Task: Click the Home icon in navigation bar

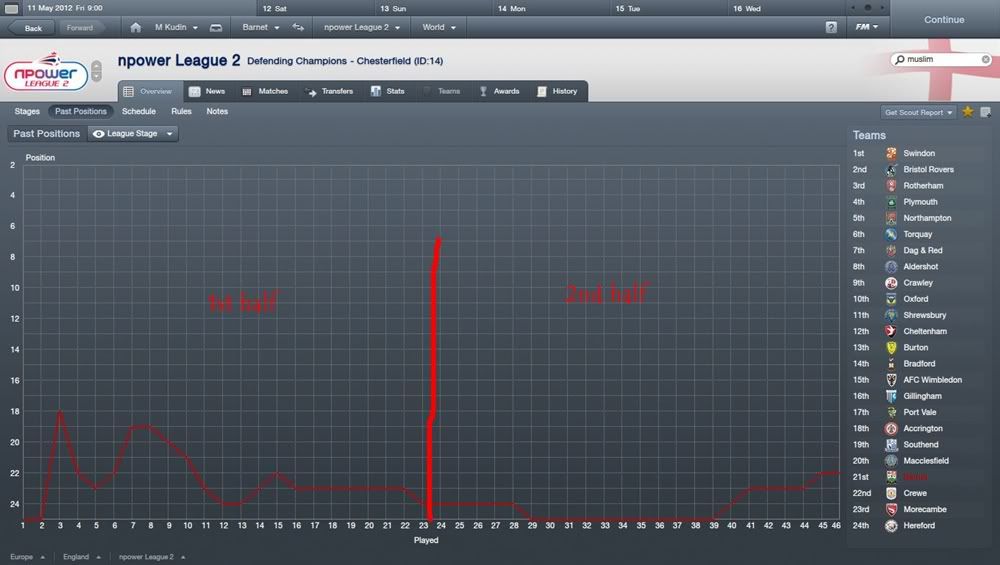Action: [135, 27]
